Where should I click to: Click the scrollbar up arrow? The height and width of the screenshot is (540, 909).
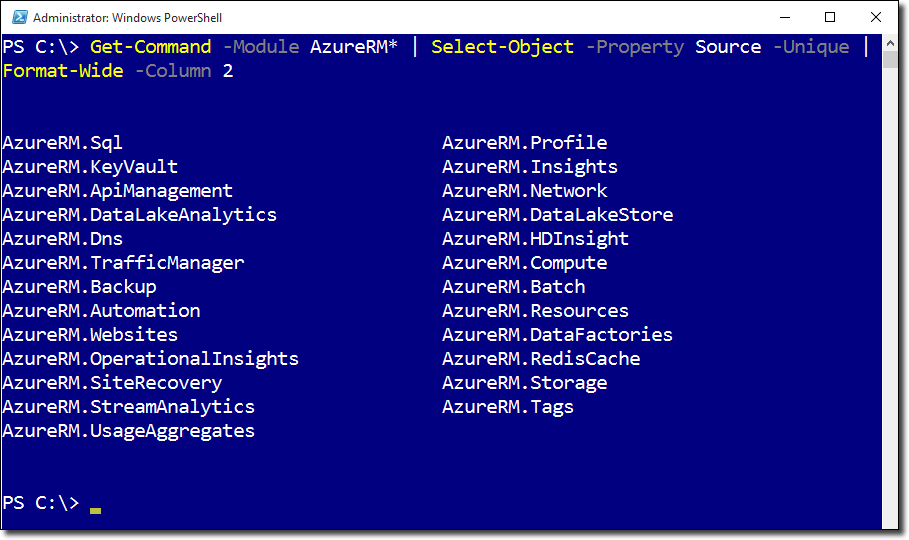[890, 44]
